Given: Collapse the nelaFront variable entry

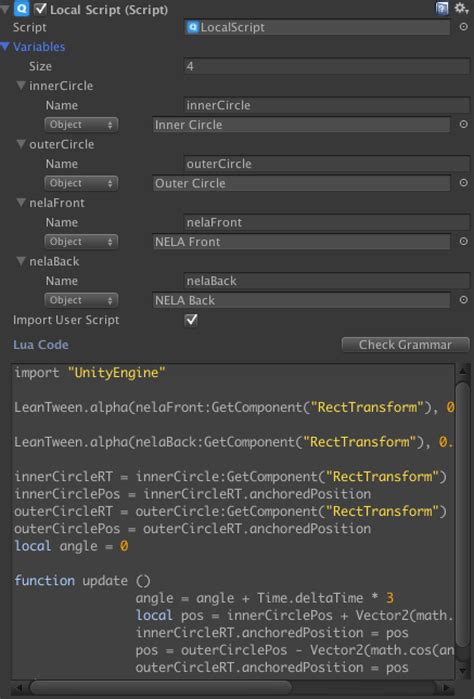Looking at the screenshot, I should (21, 202).
